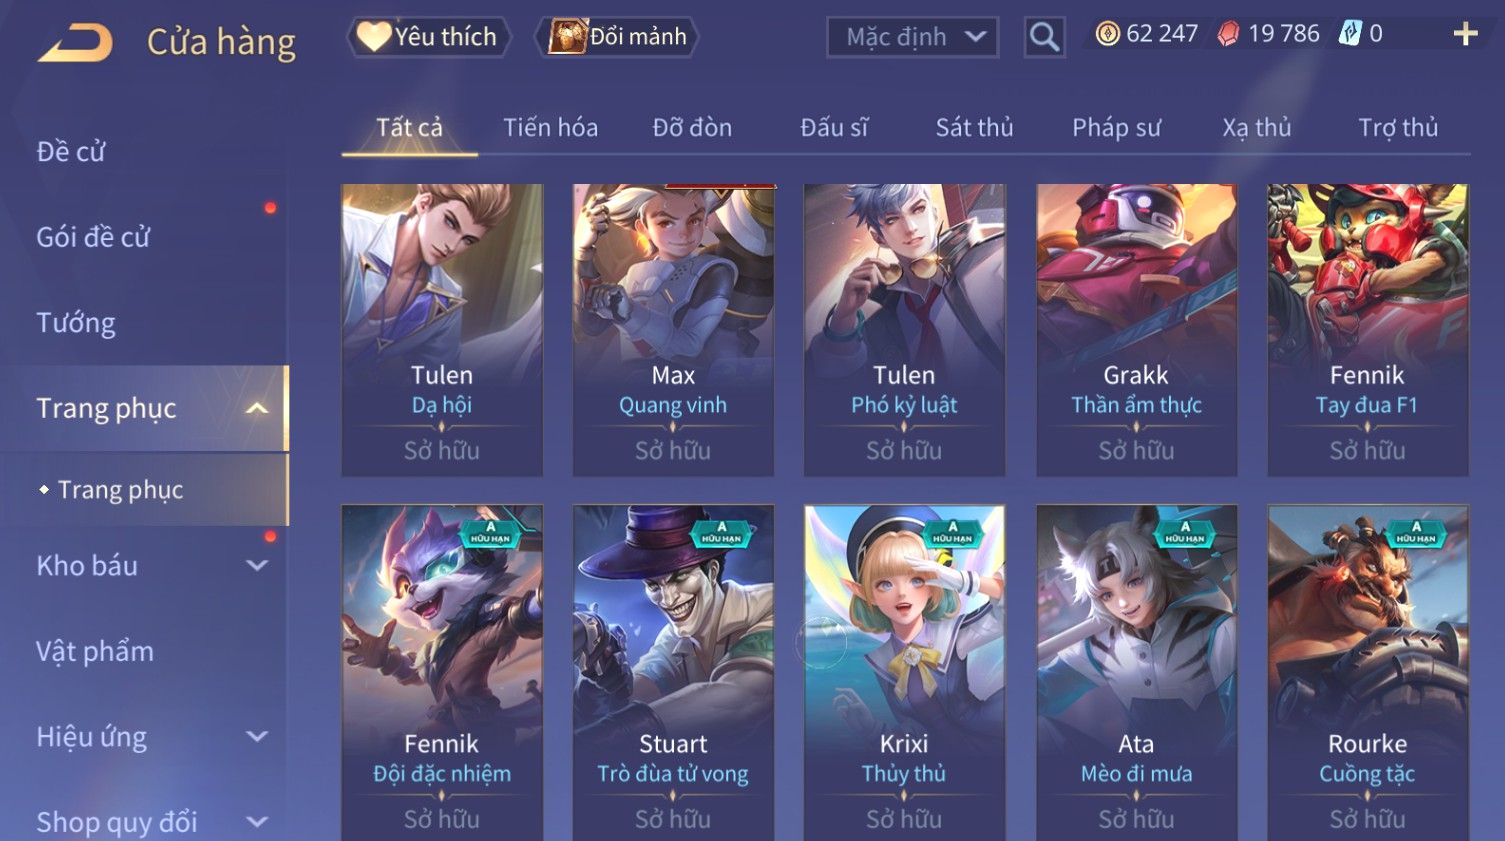The width and height of the screenshot is (1505, 841).
Task: Click the golden back arrow icon
Action: point(75,43)
